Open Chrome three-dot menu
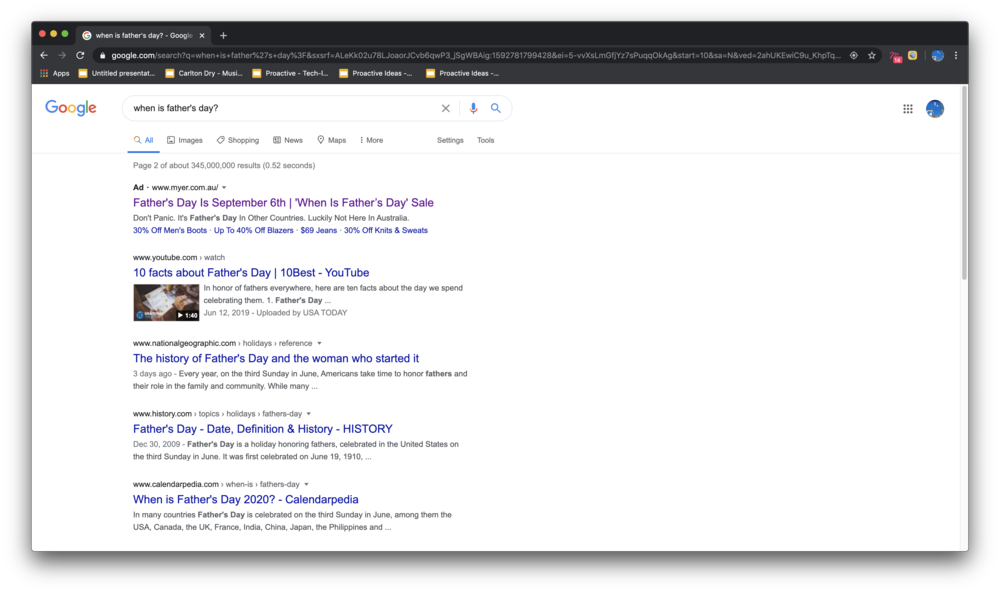Image resolution: width=1000 pixels, height=593 pixels. pyautogui.click(x=956, y=55)
